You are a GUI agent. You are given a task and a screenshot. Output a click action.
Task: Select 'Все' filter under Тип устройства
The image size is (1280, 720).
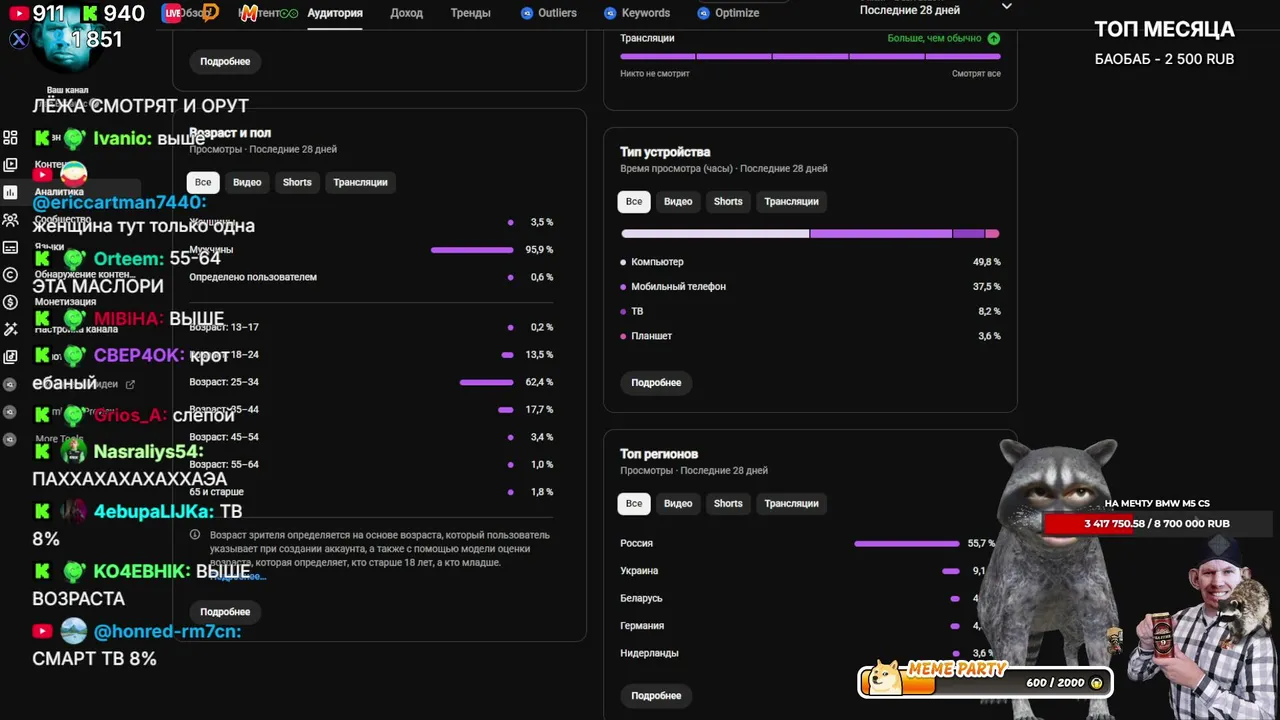pyautogui.click(x=634, y=201)
